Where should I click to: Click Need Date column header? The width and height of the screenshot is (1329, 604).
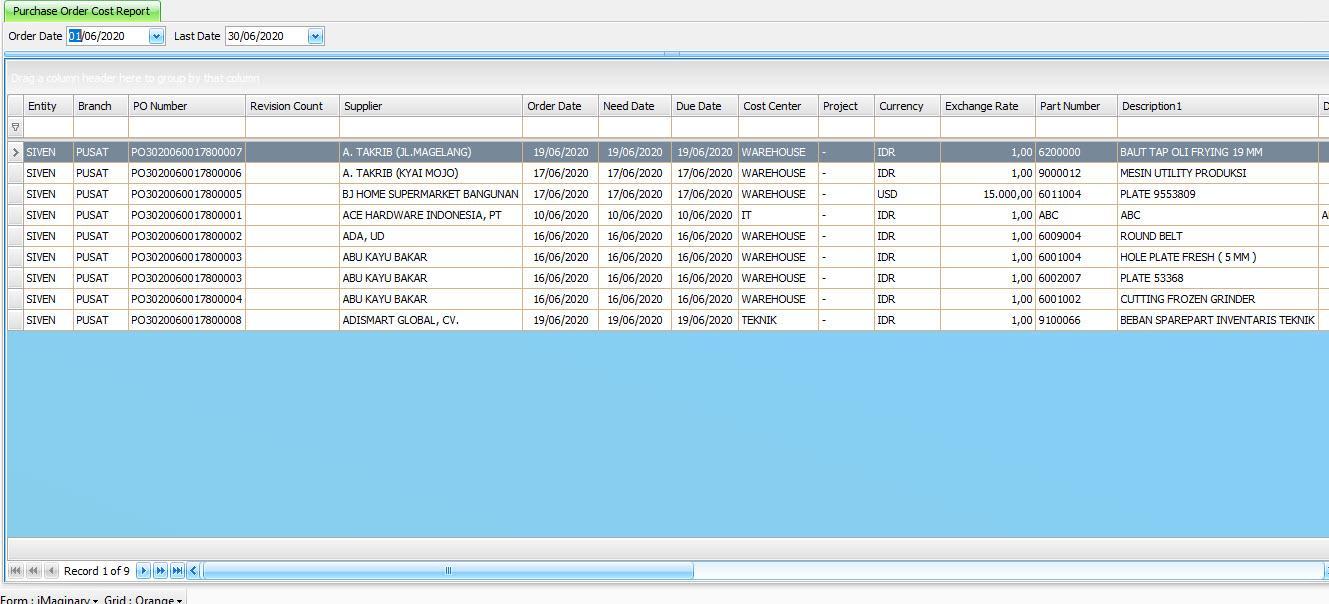pyautogui.click(x=635, y=106)
